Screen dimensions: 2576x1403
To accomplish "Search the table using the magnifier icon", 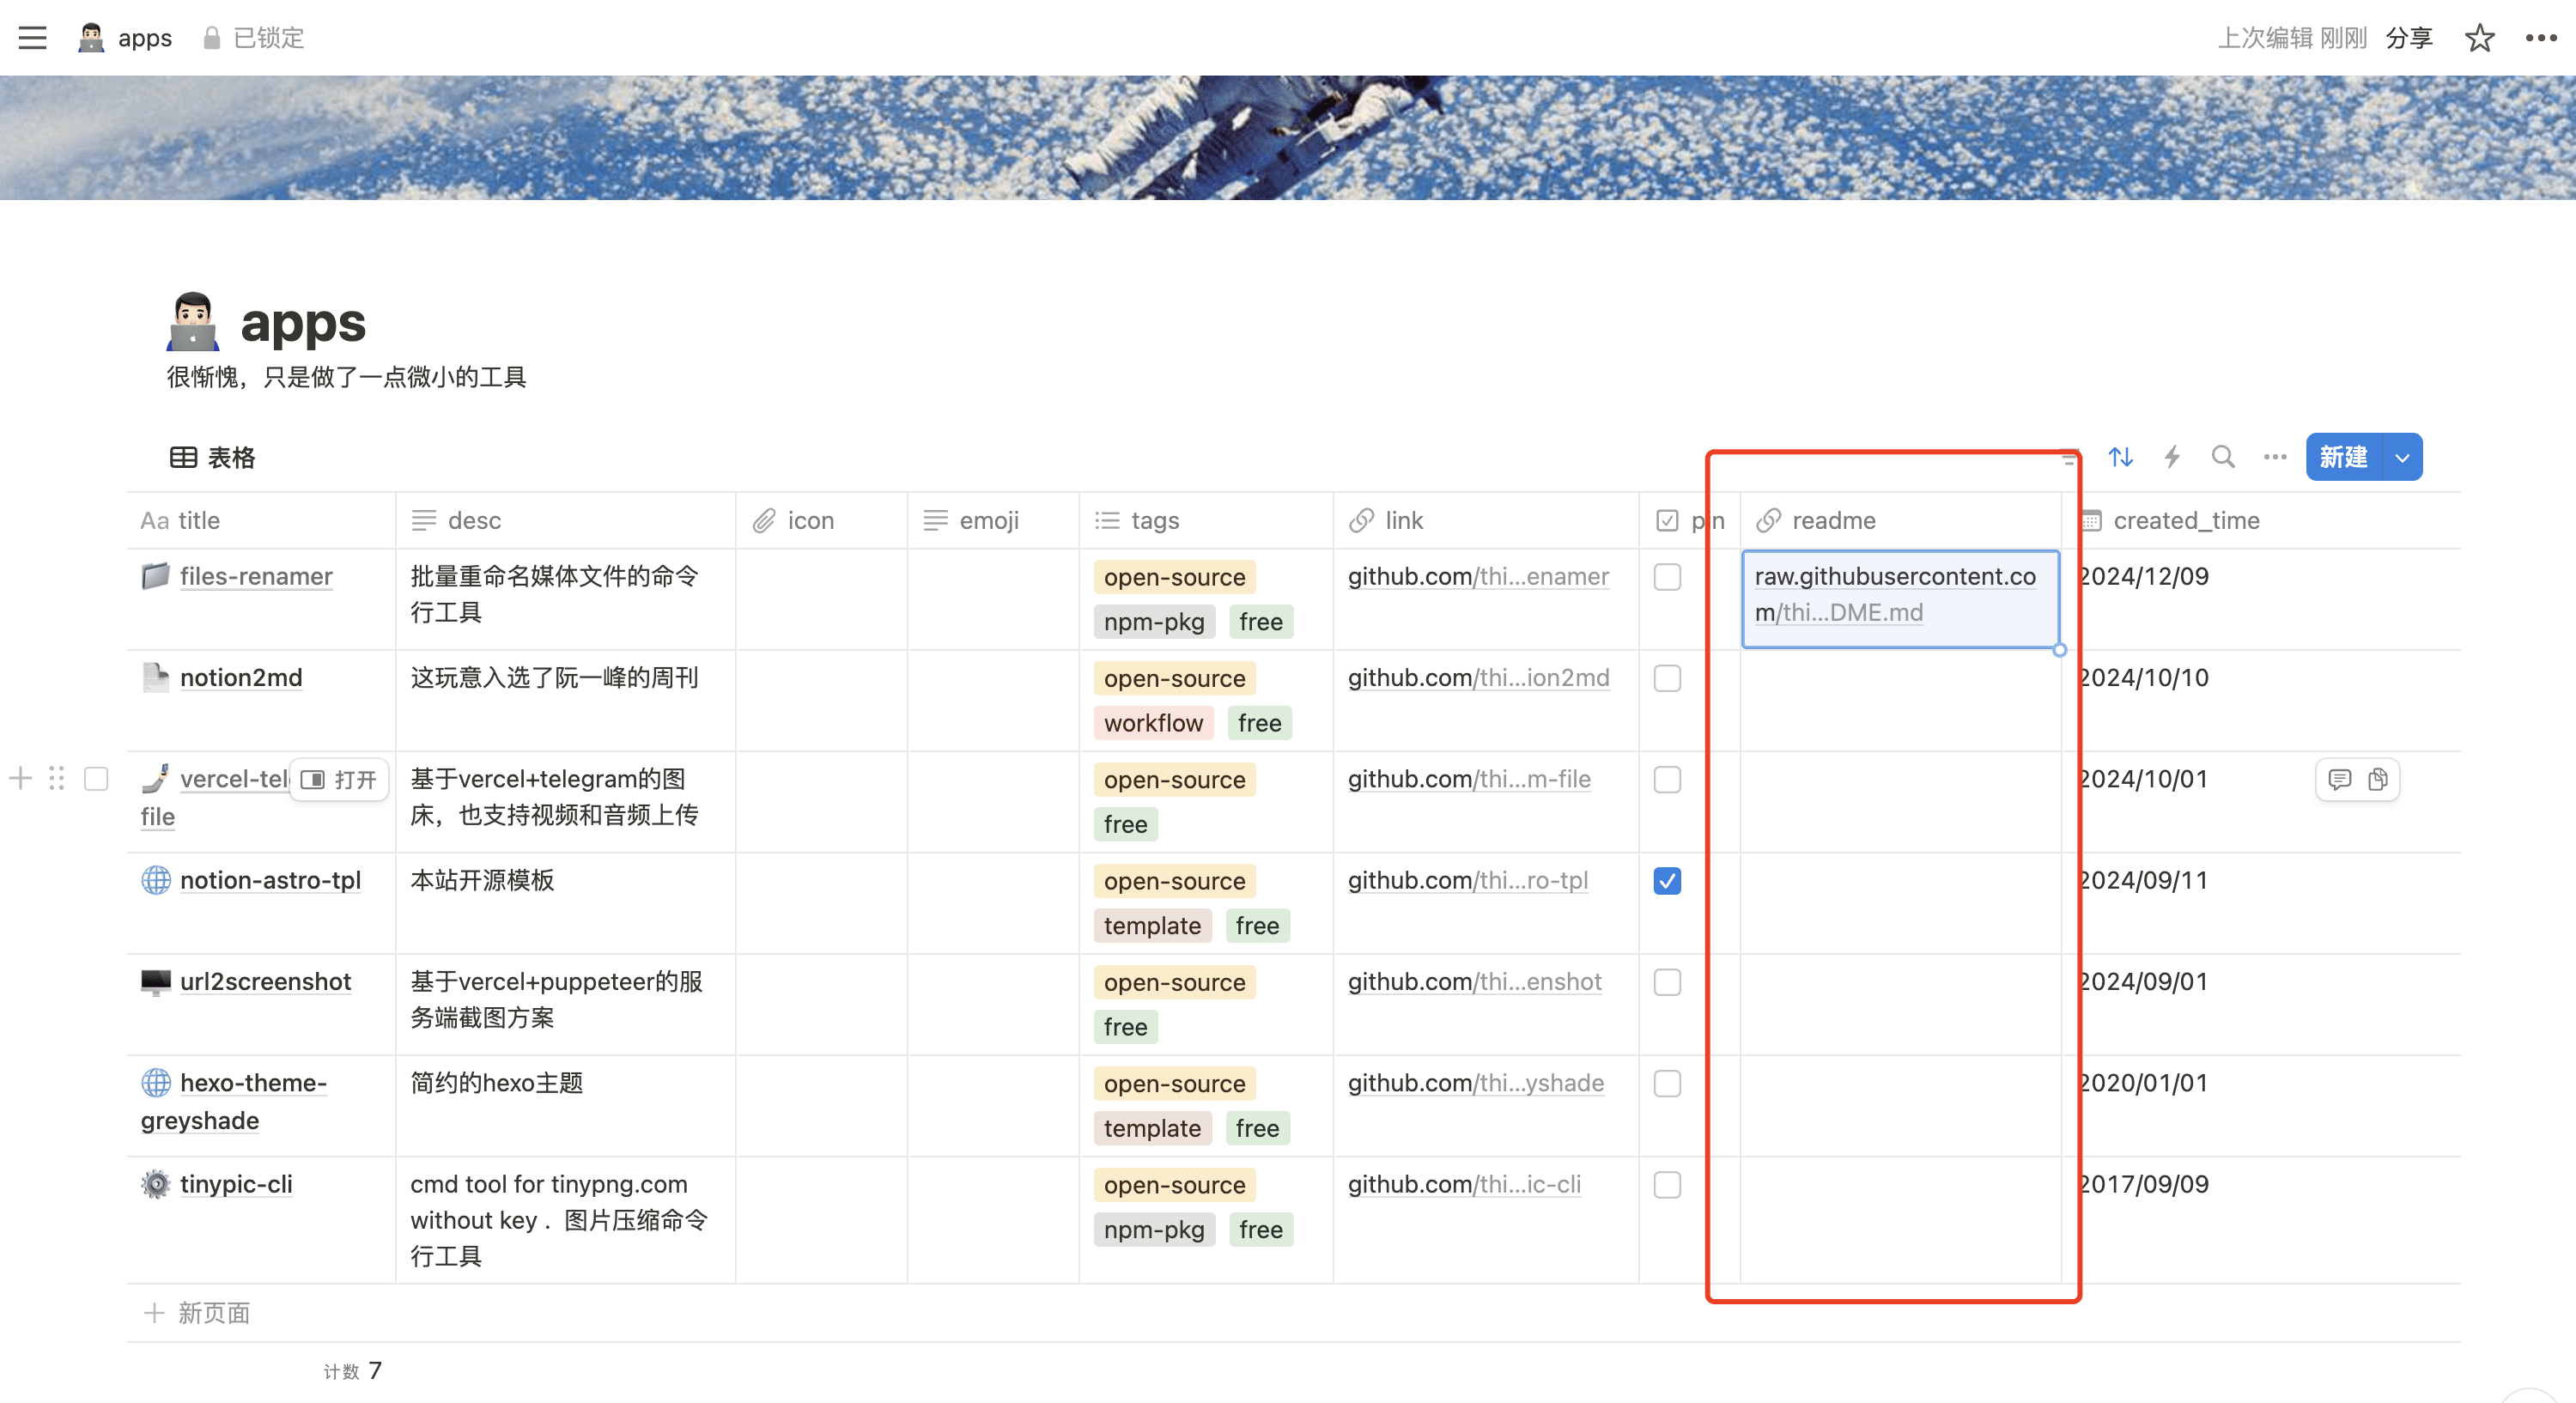I will pos(2222,457).
